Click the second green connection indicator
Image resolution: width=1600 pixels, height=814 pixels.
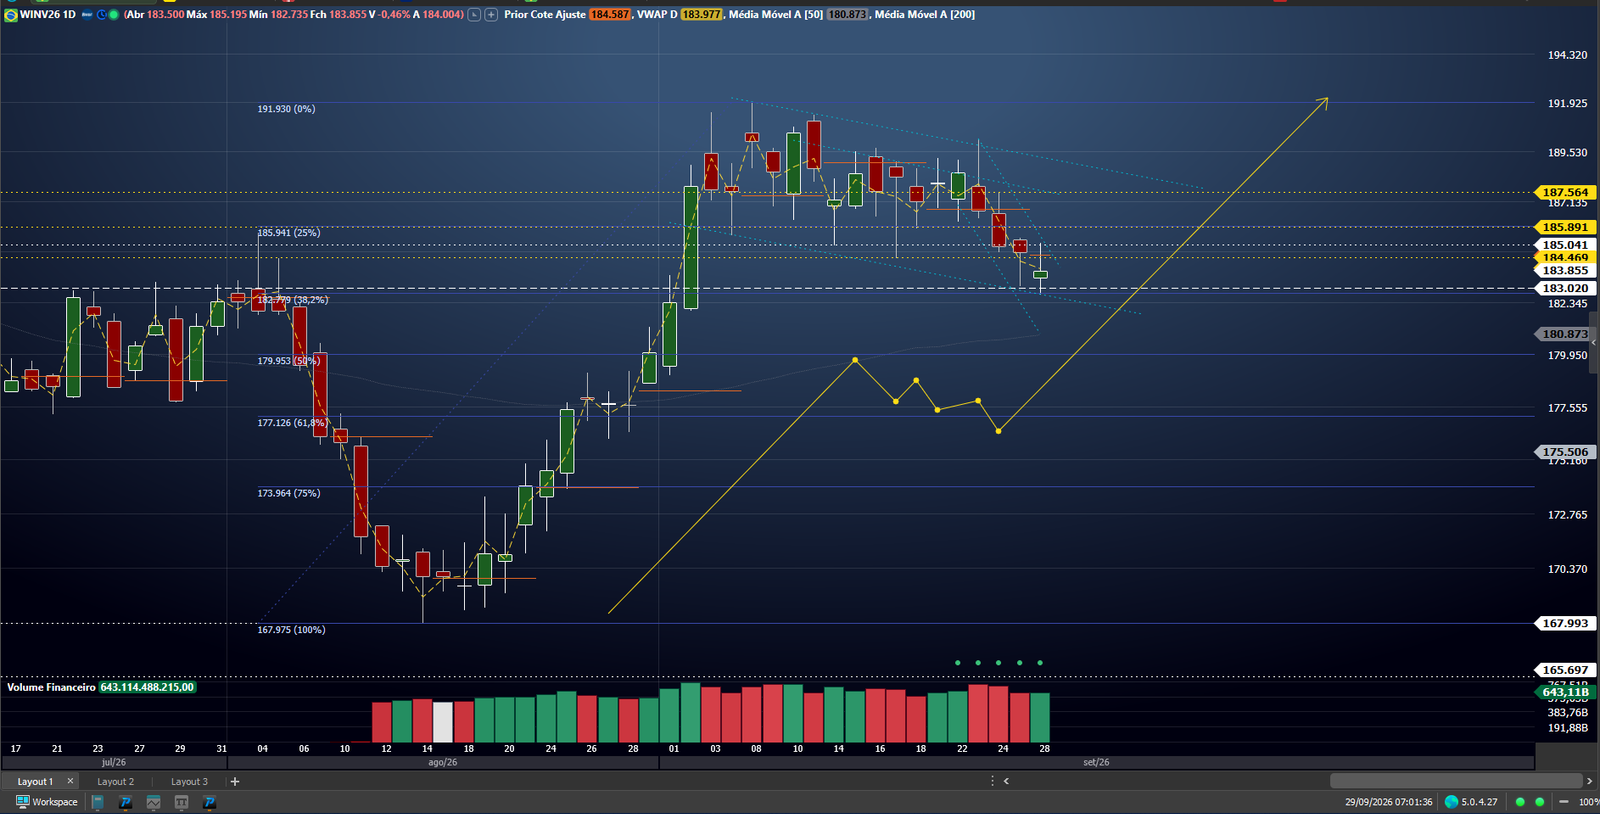[1540, 802]
